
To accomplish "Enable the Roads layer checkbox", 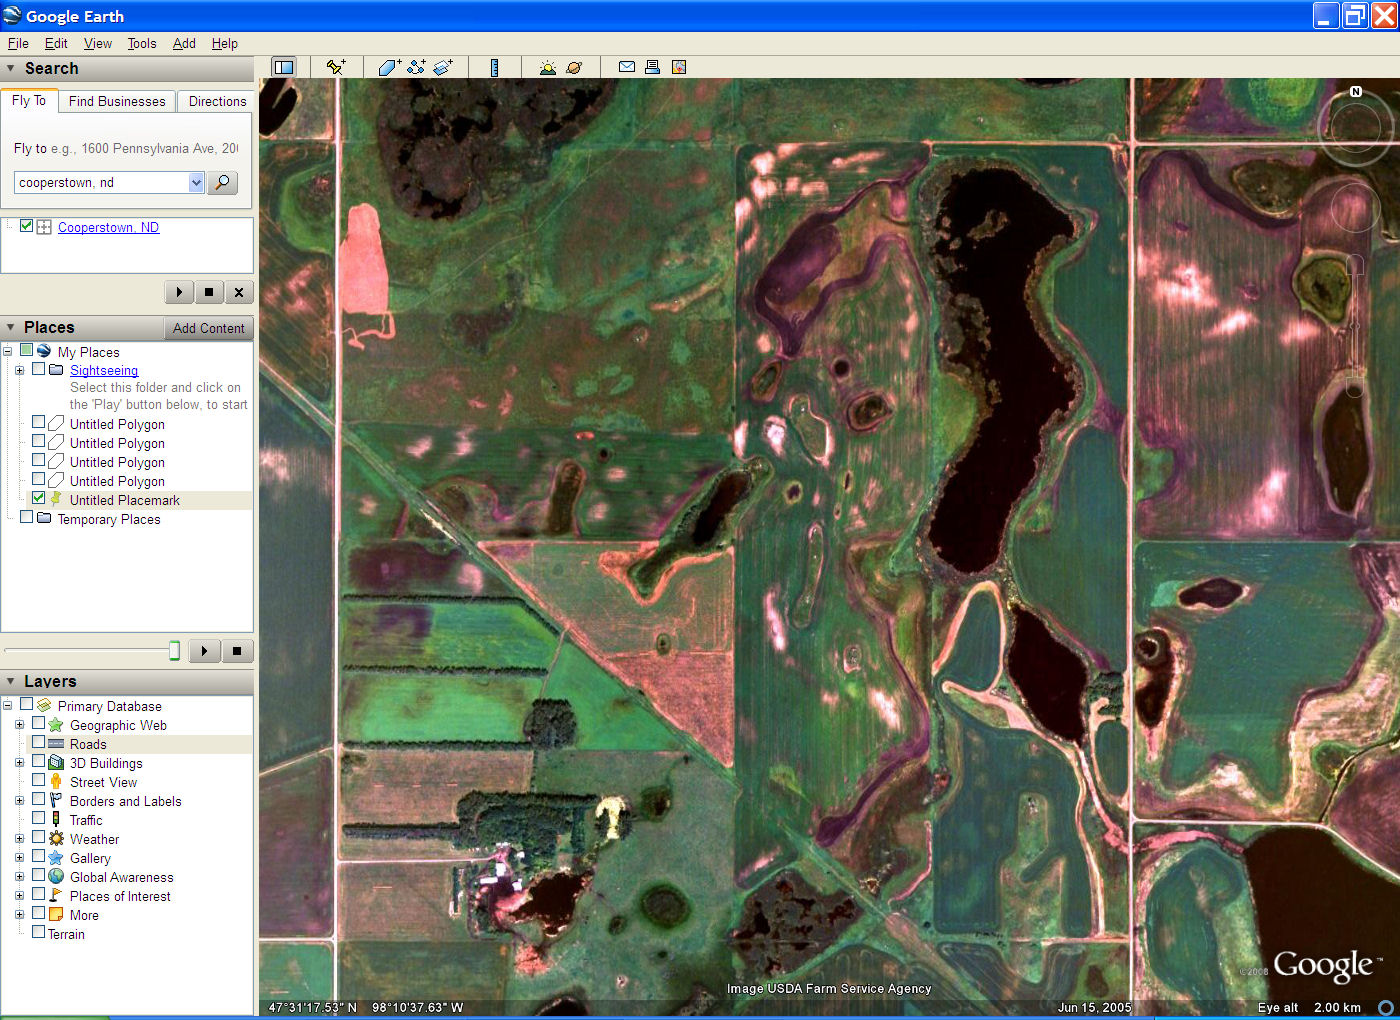I will 38,742.
